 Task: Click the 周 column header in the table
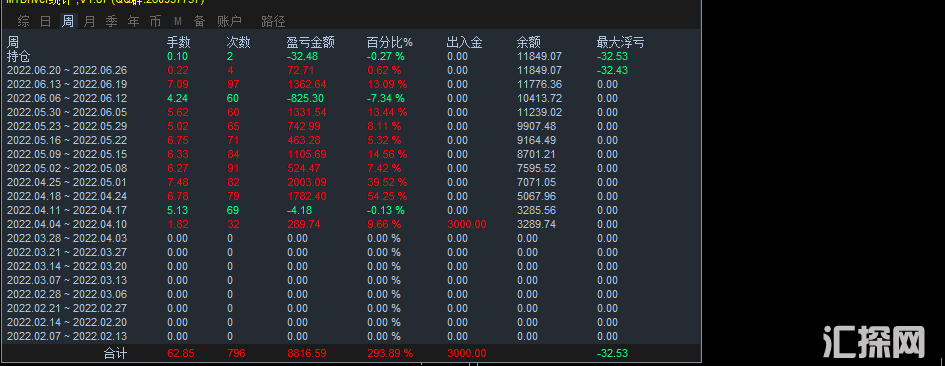[x=13, y=42]
